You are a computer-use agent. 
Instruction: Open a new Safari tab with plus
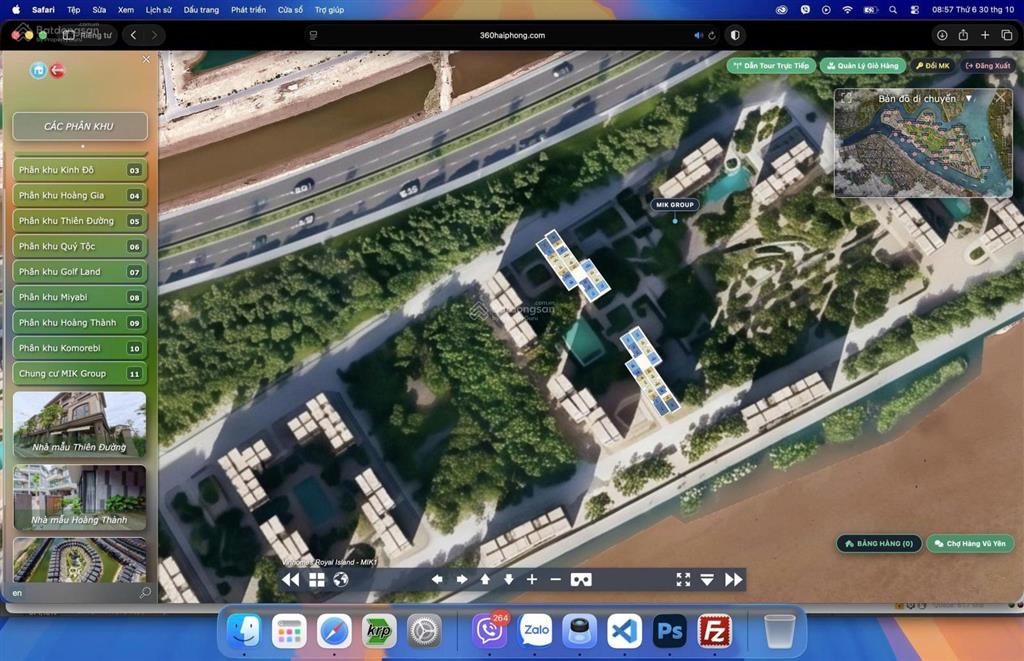(x=985, y=35)
